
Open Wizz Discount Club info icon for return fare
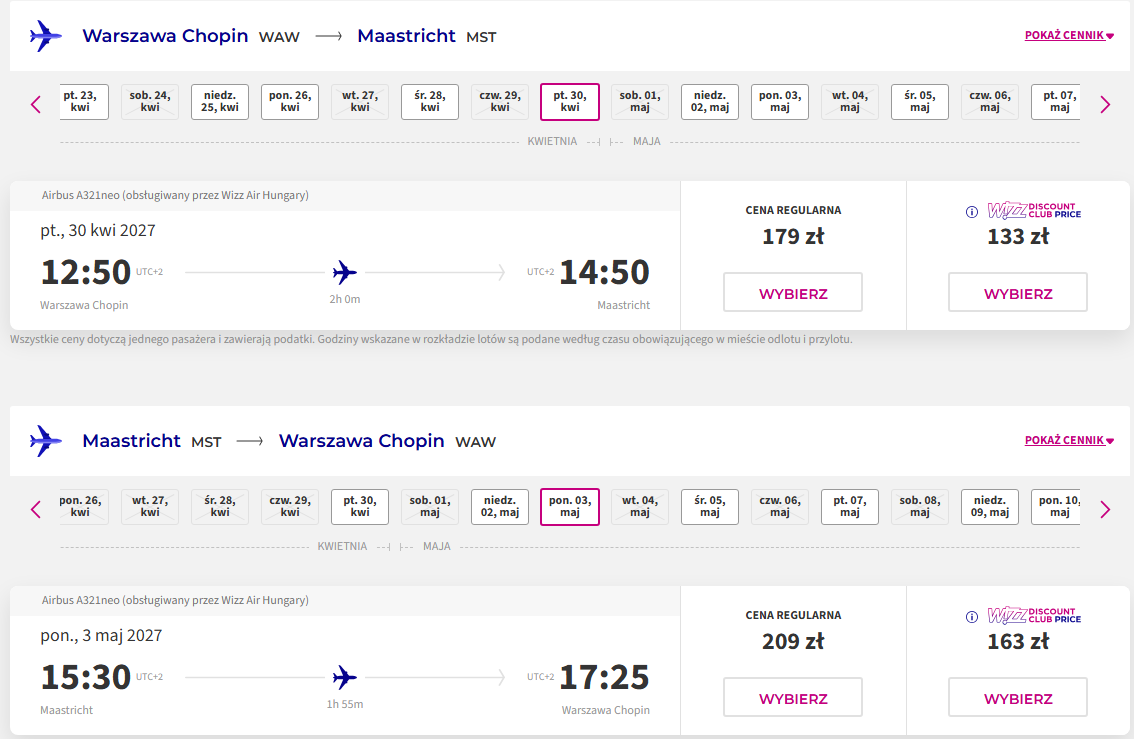pyautogui.click(x=972, y=617)
